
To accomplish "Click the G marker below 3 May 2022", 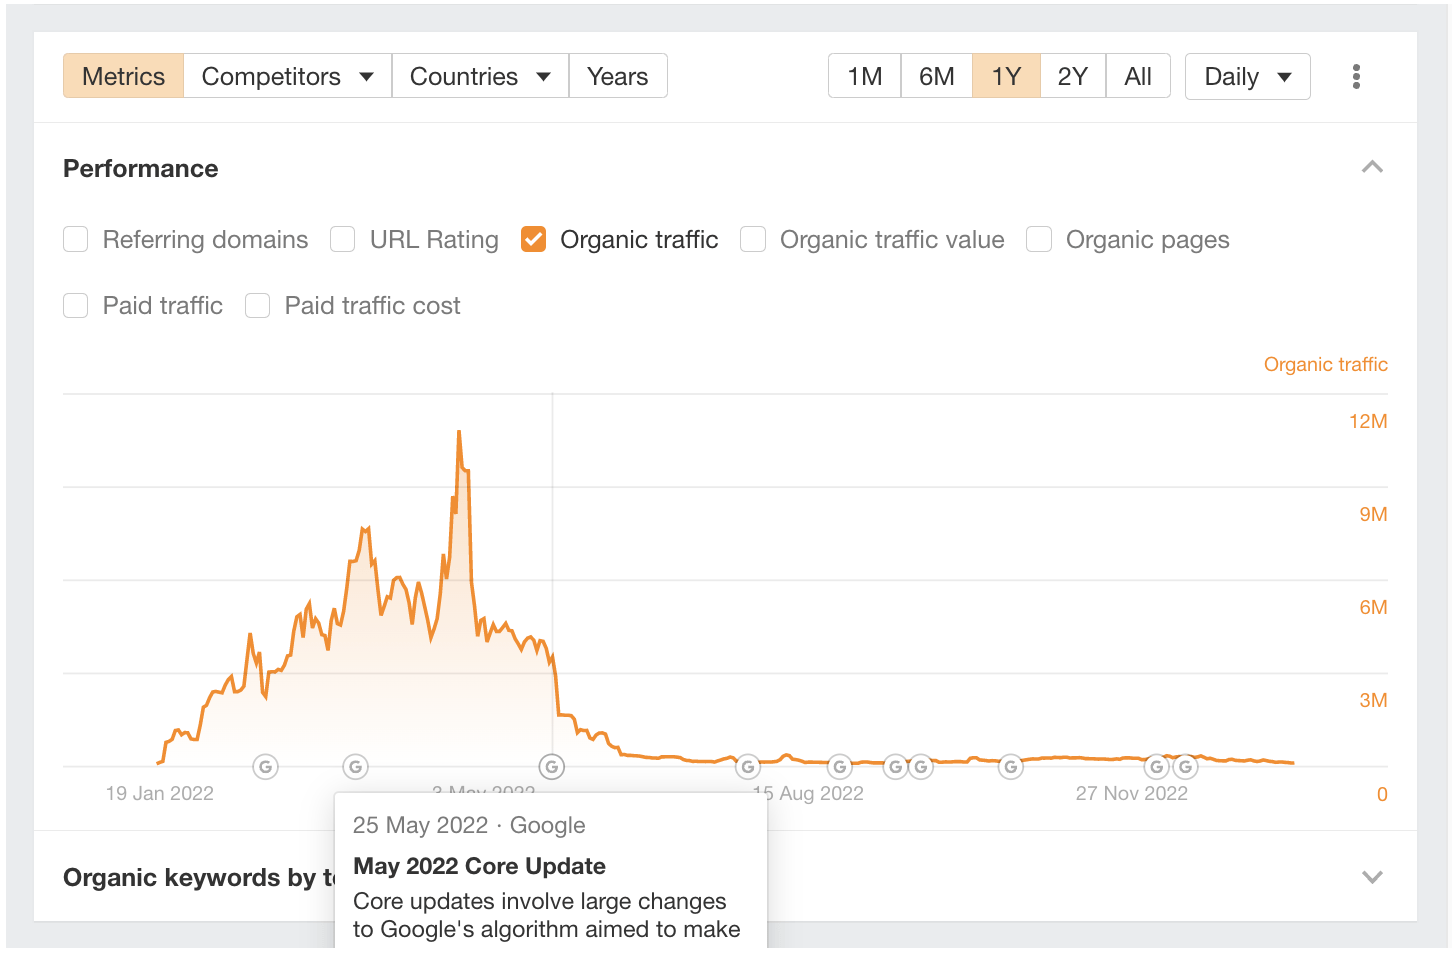I will pyautogui.click(x=551, y=766).
